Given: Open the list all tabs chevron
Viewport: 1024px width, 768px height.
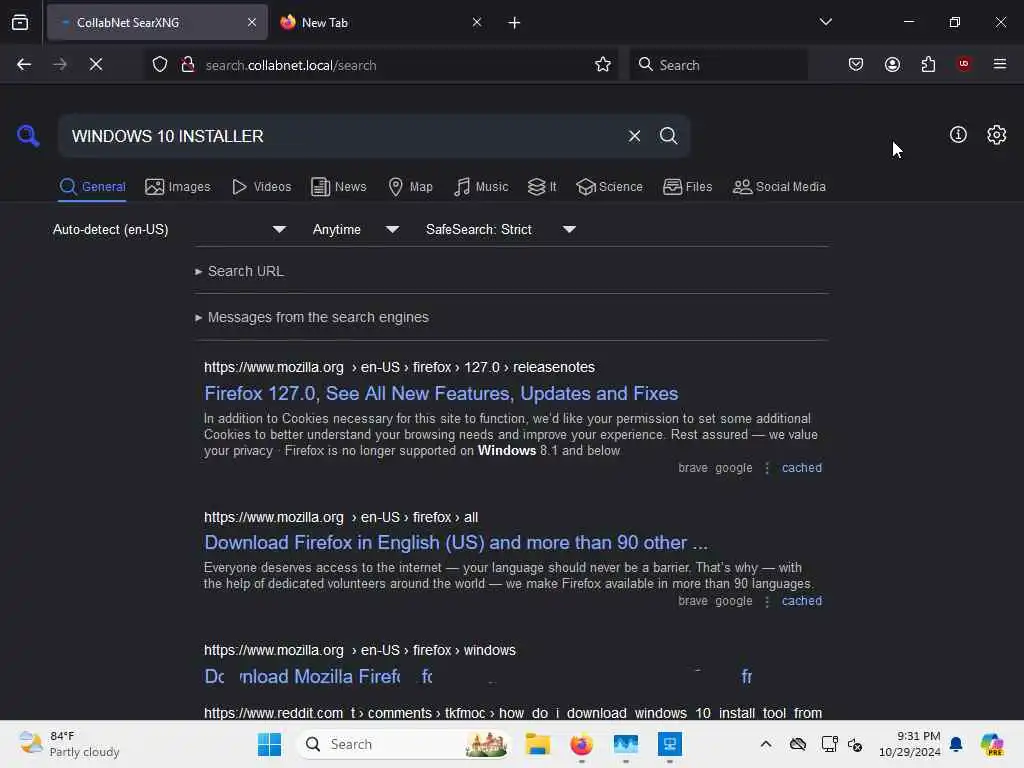Looking at the screenshot, I should (x=825, y=22).
